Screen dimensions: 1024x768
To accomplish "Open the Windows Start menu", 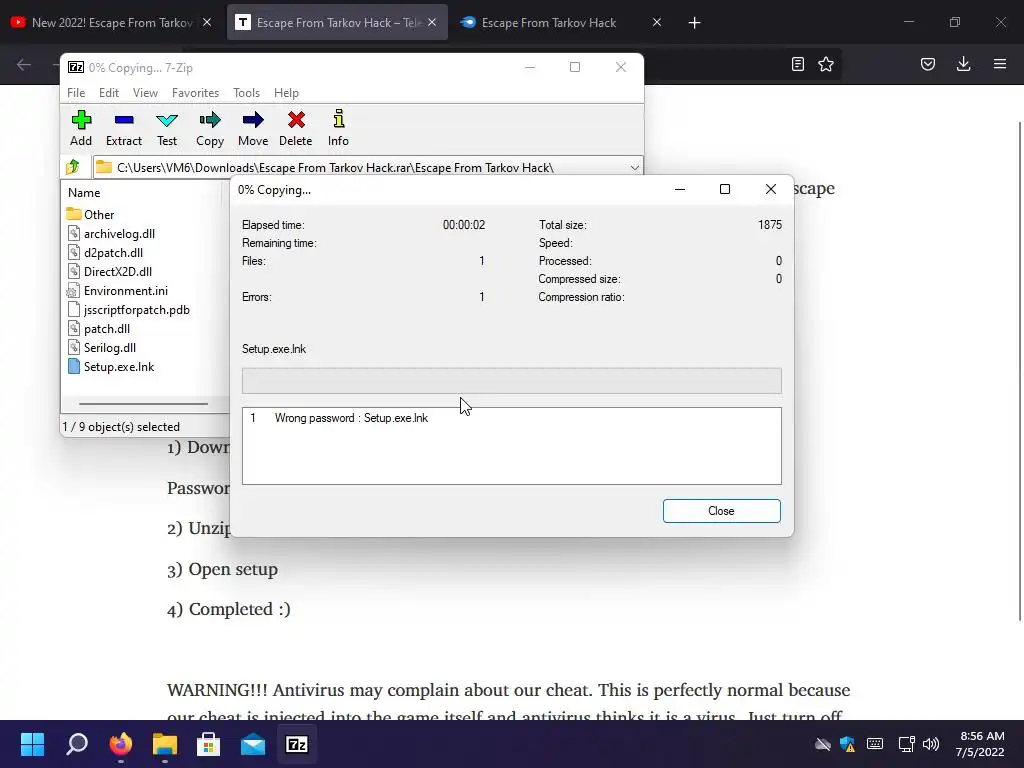I will point(32,744).
